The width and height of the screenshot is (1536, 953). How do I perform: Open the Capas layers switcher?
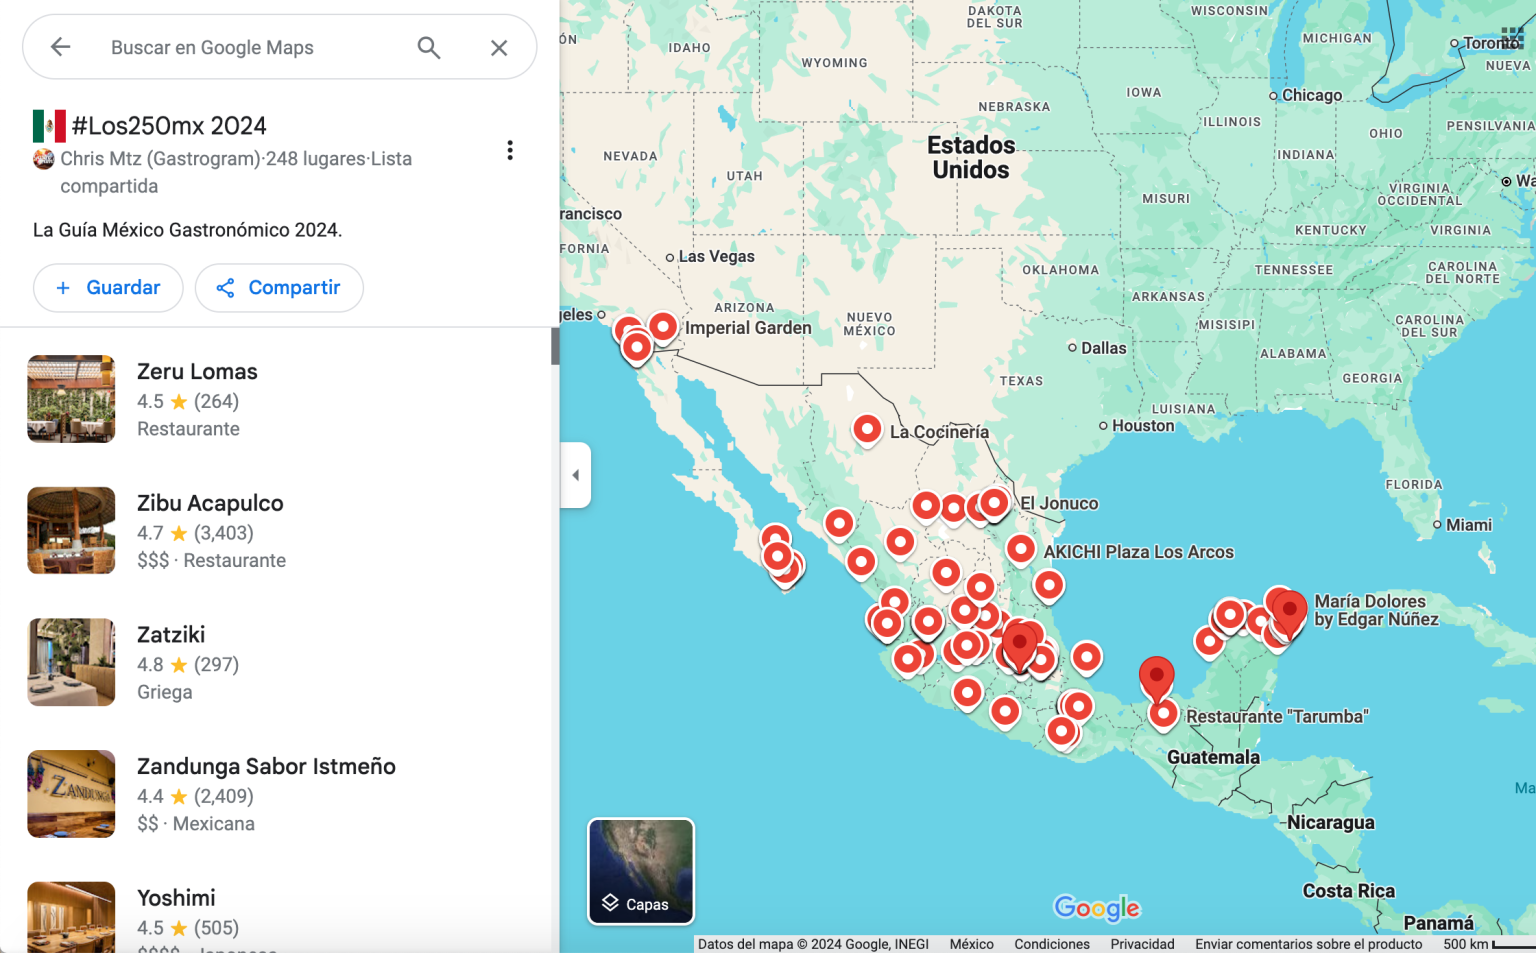pyautogui.click(x=641, y=871)
